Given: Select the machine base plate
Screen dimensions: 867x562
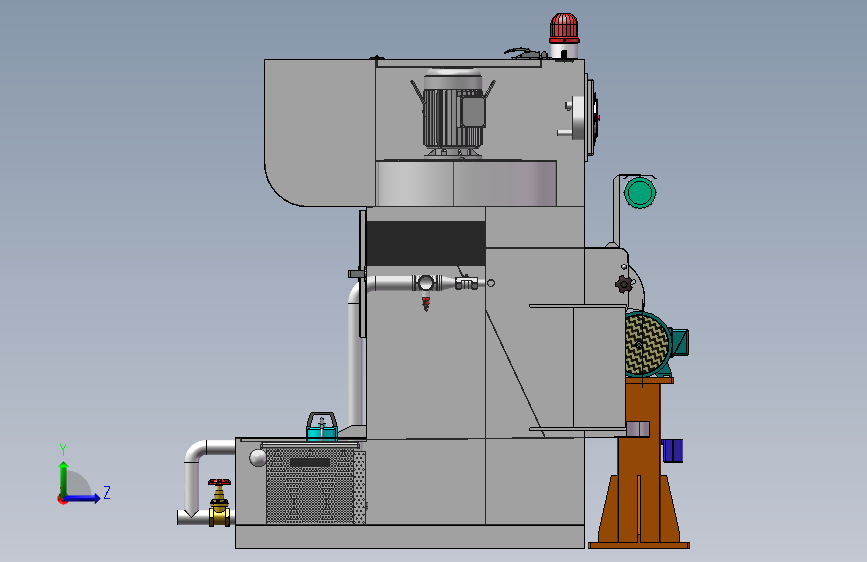Looking at the screenshot, I should (410, 537).
